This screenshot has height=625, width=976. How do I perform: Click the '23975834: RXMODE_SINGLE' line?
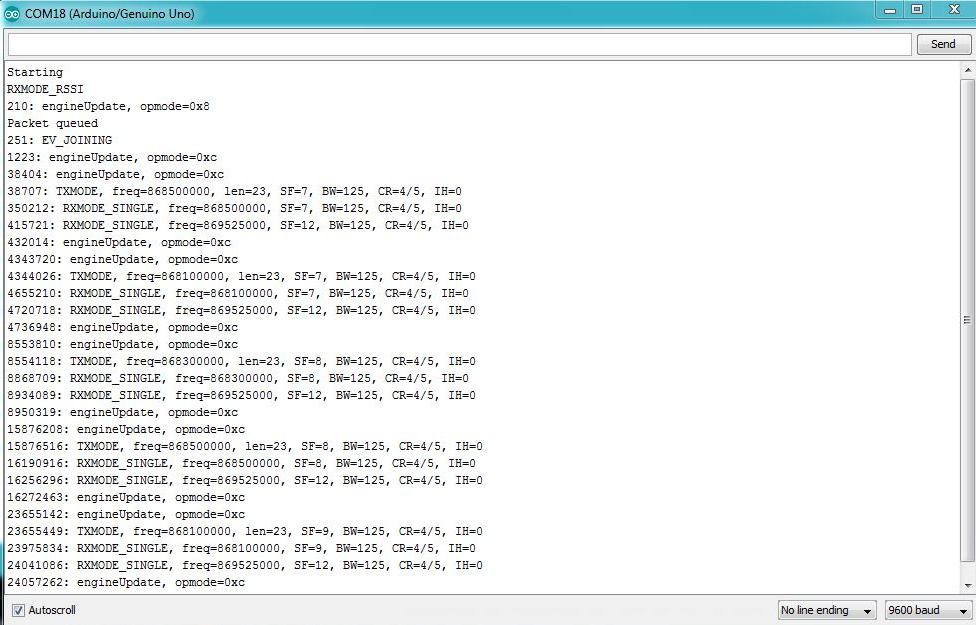tap(242, 548)
